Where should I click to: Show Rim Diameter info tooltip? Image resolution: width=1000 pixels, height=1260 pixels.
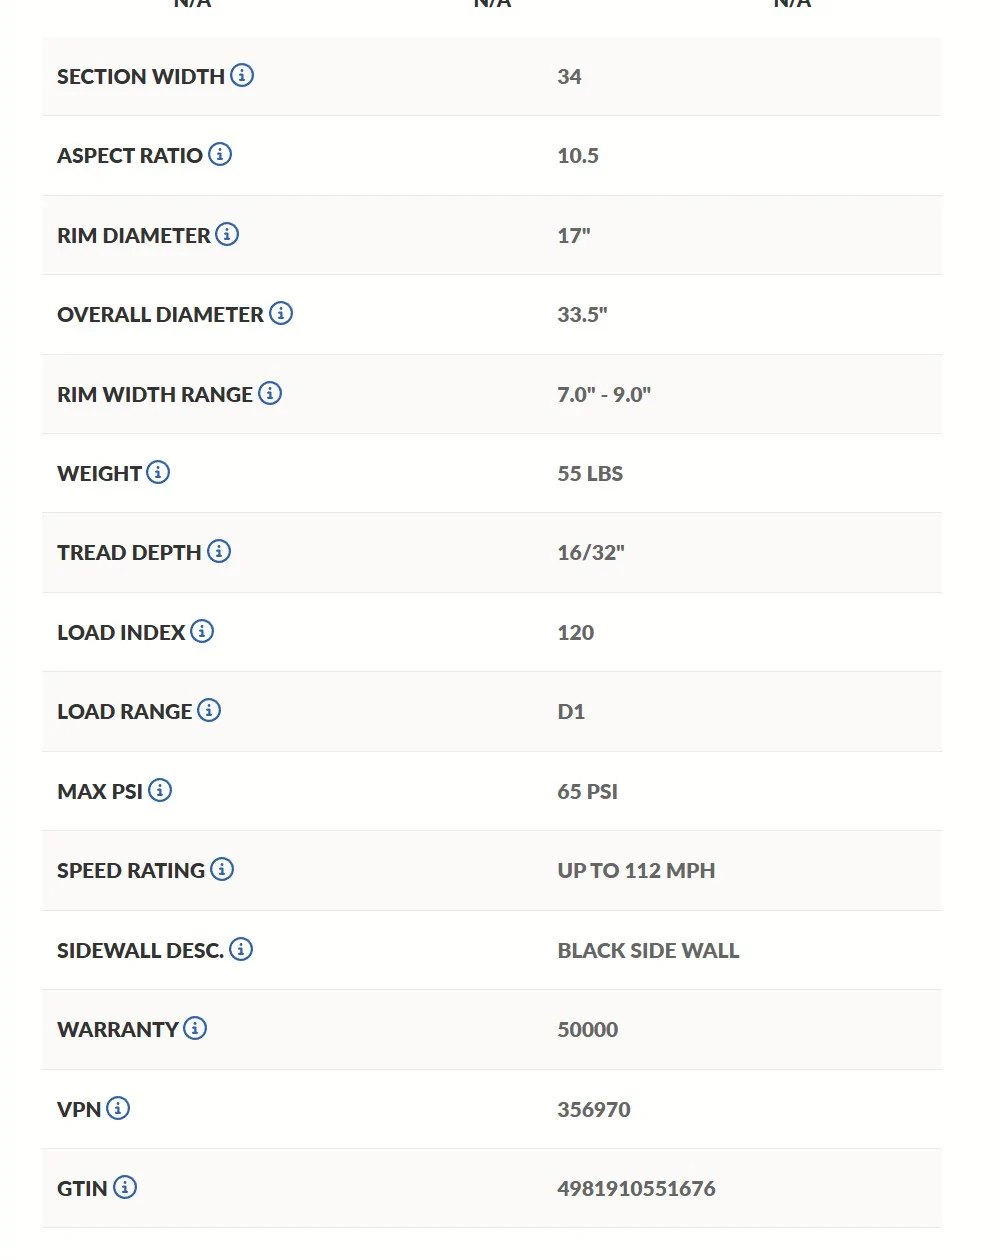pos(227,234)
